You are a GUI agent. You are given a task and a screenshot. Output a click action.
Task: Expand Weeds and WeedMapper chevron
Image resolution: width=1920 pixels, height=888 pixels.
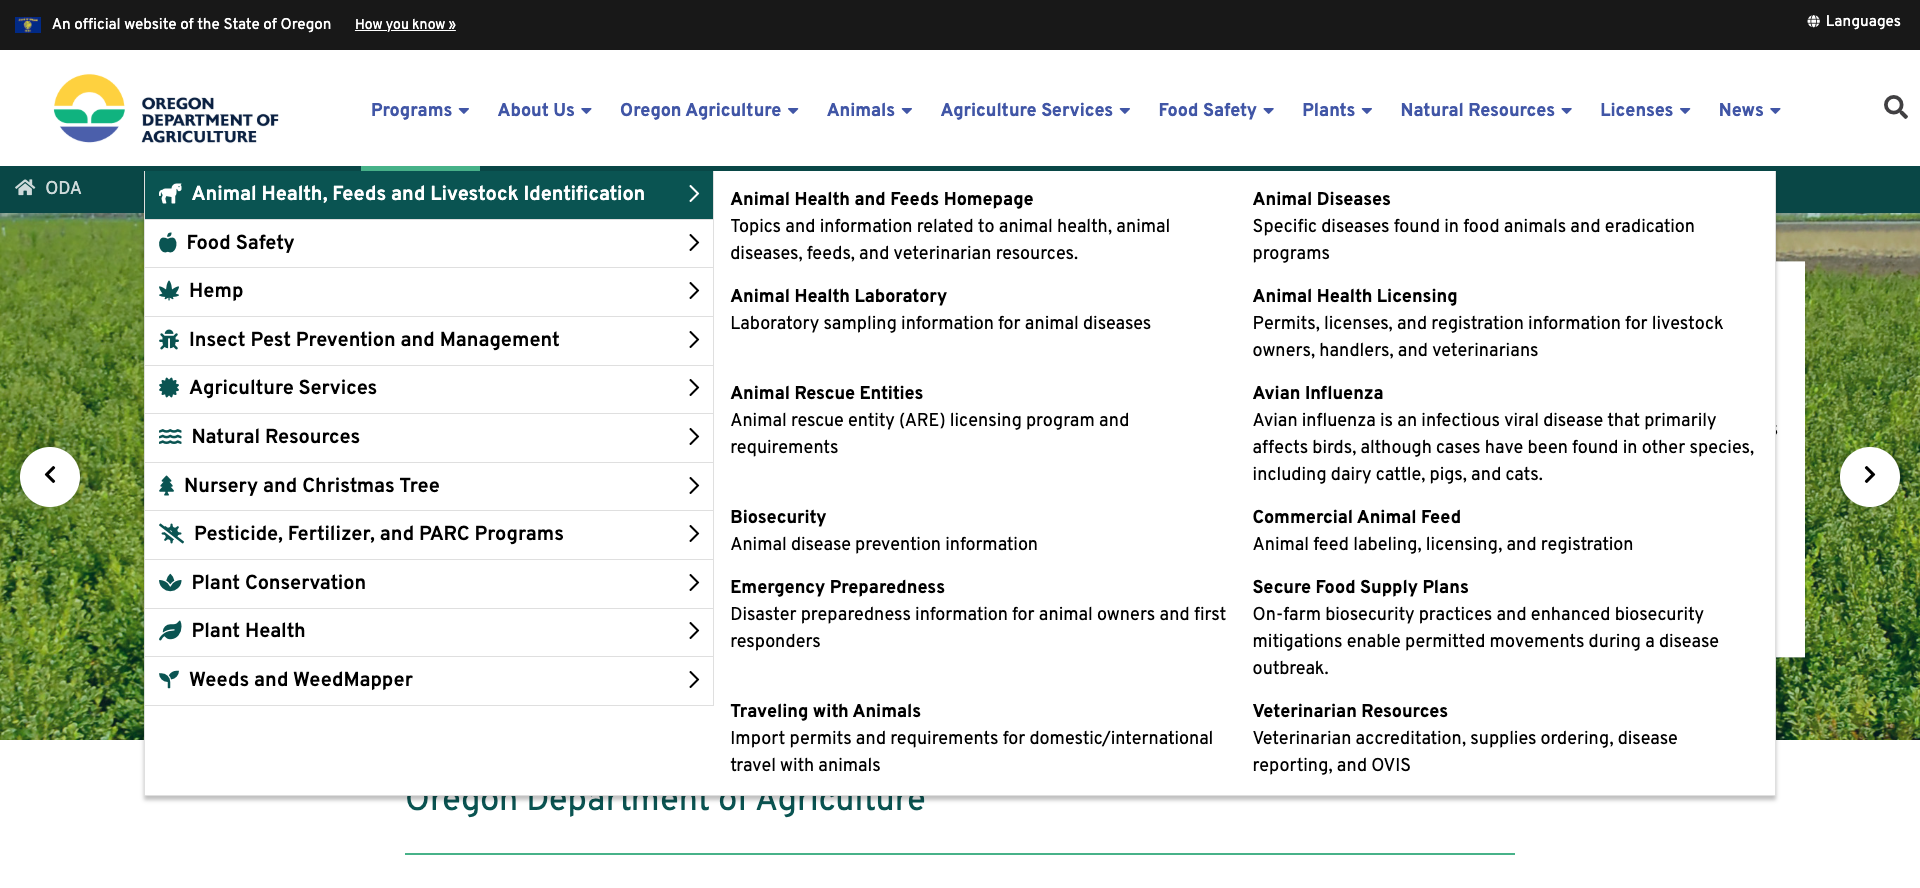click(693, 680)
